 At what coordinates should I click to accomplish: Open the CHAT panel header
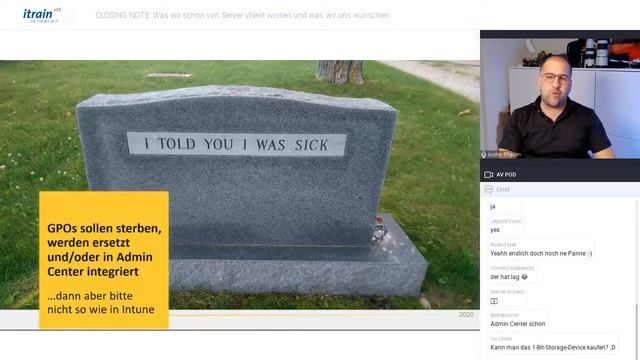(560, 189)
